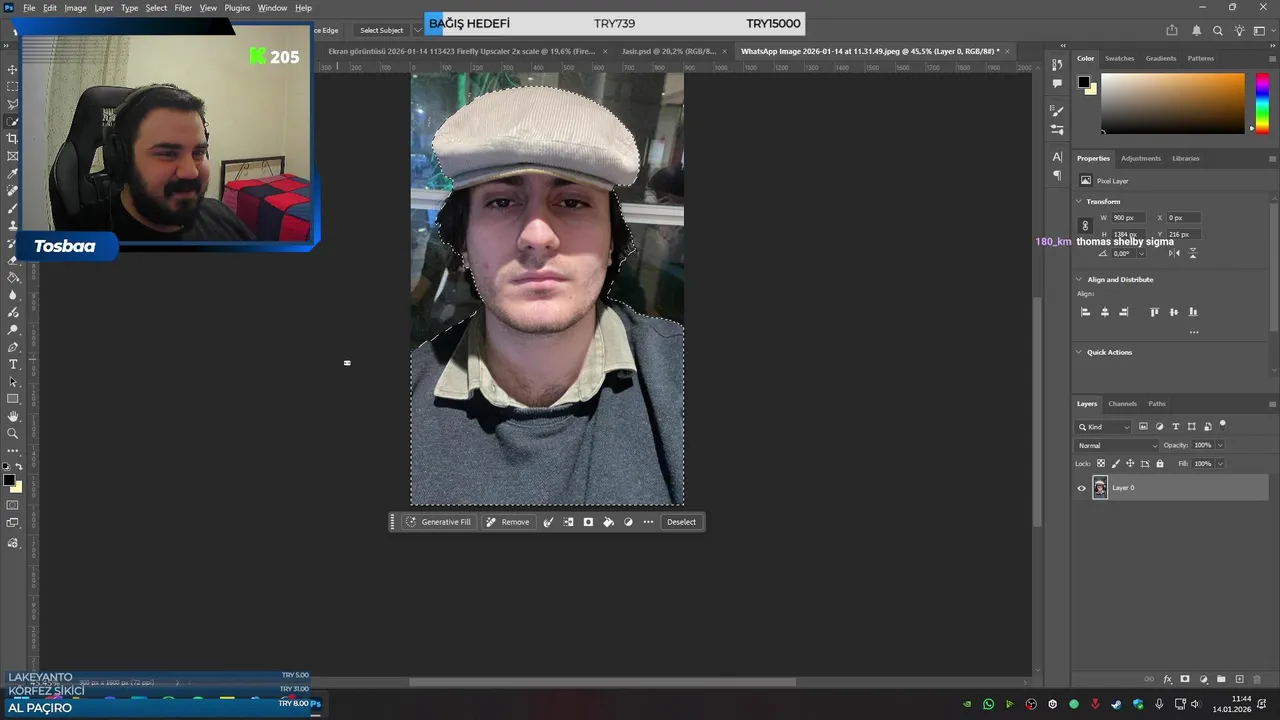Viewport: 1280px width, 720px height.
Task: Turn layer filtering on or off
Action: 1222,425
